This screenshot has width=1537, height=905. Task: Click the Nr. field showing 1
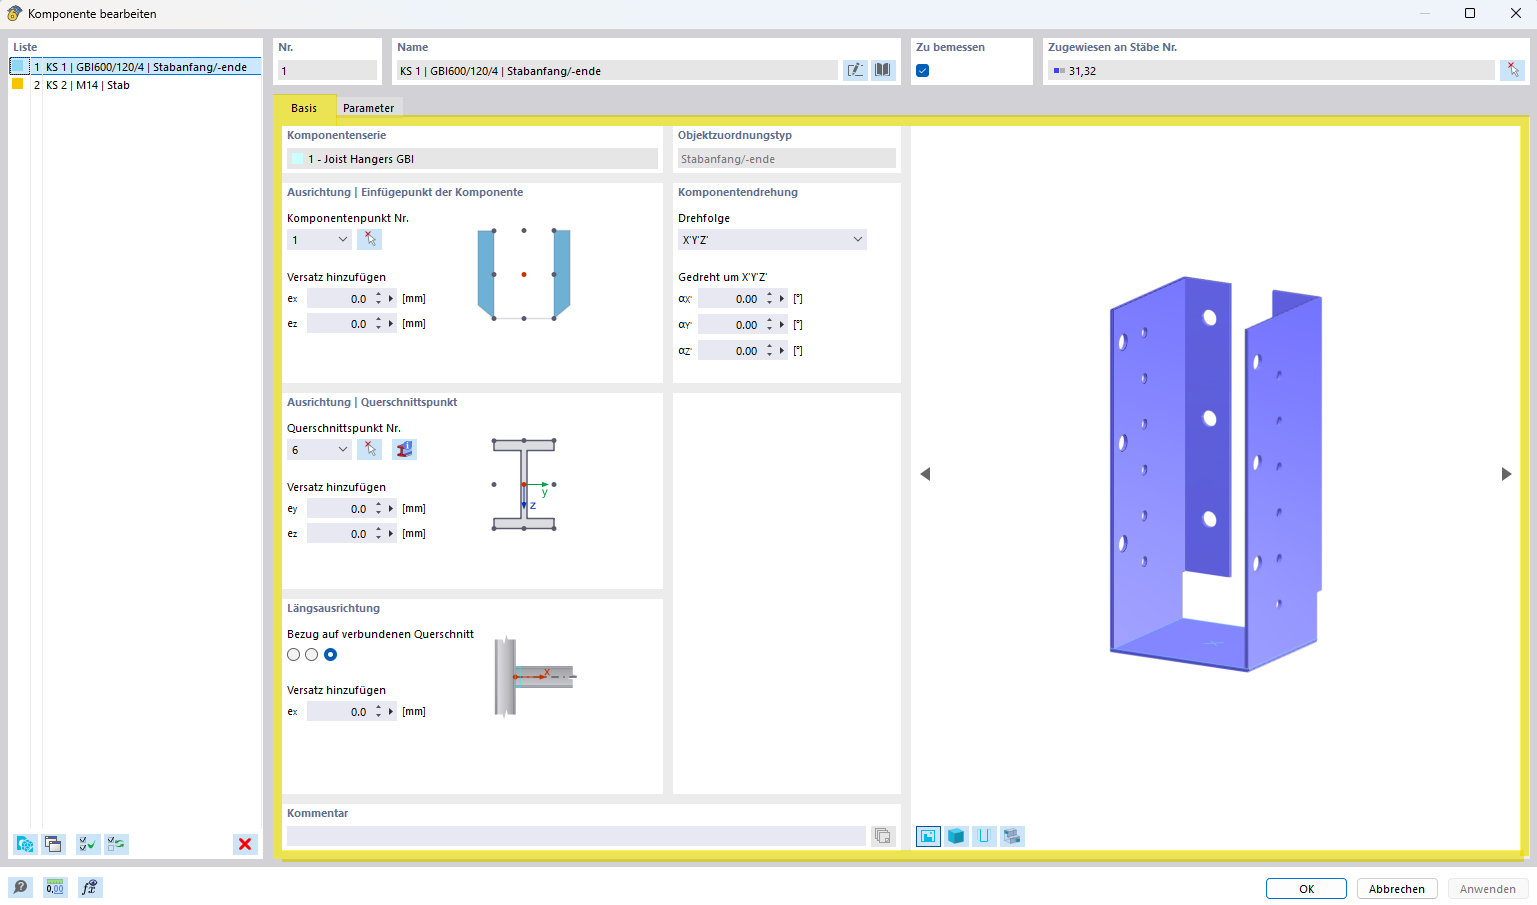click(x=327, y=70)
